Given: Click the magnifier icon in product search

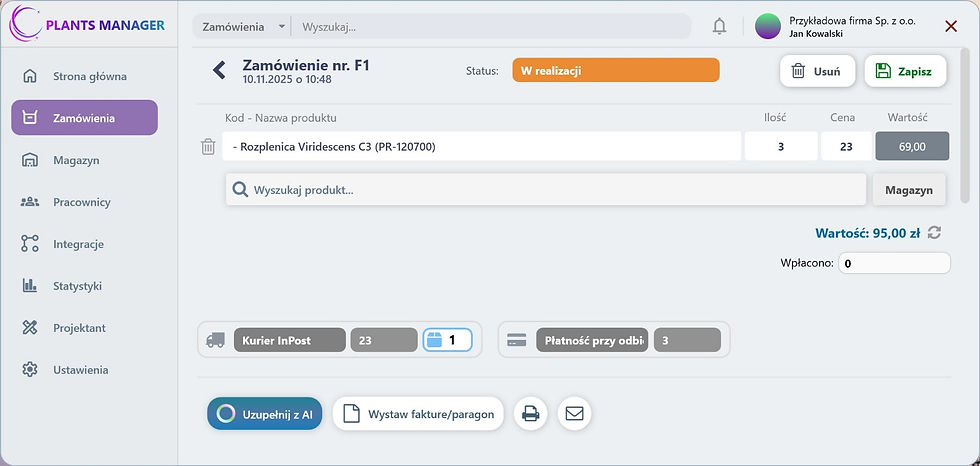Looking at the screenshot, I should [x=240, y=190].
